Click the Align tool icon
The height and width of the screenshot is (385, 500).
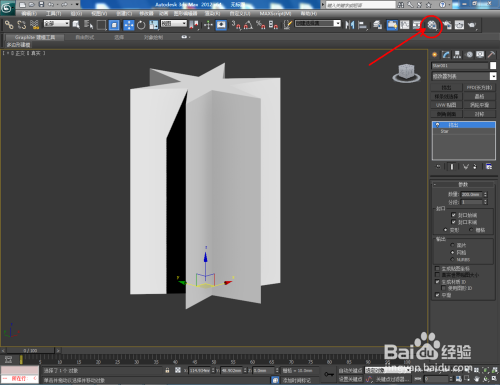tap(362, 25)
